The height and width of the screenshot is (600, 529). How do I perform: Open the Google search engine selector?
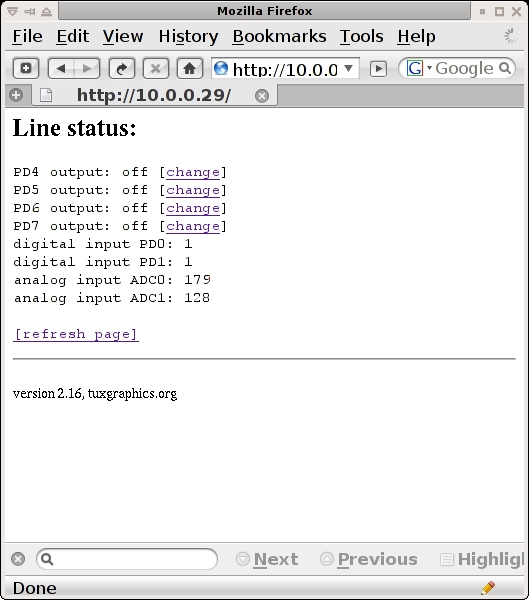(x=419, y=68)
